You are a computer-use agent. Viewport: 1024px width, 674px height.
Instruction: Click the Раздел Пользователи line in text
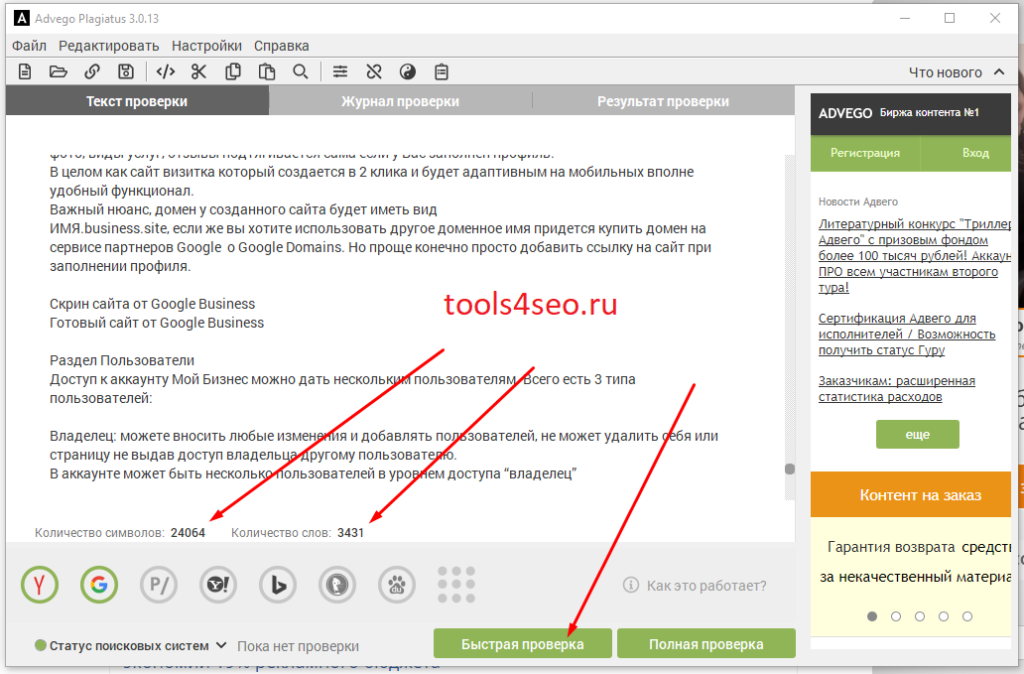point(122,361)
